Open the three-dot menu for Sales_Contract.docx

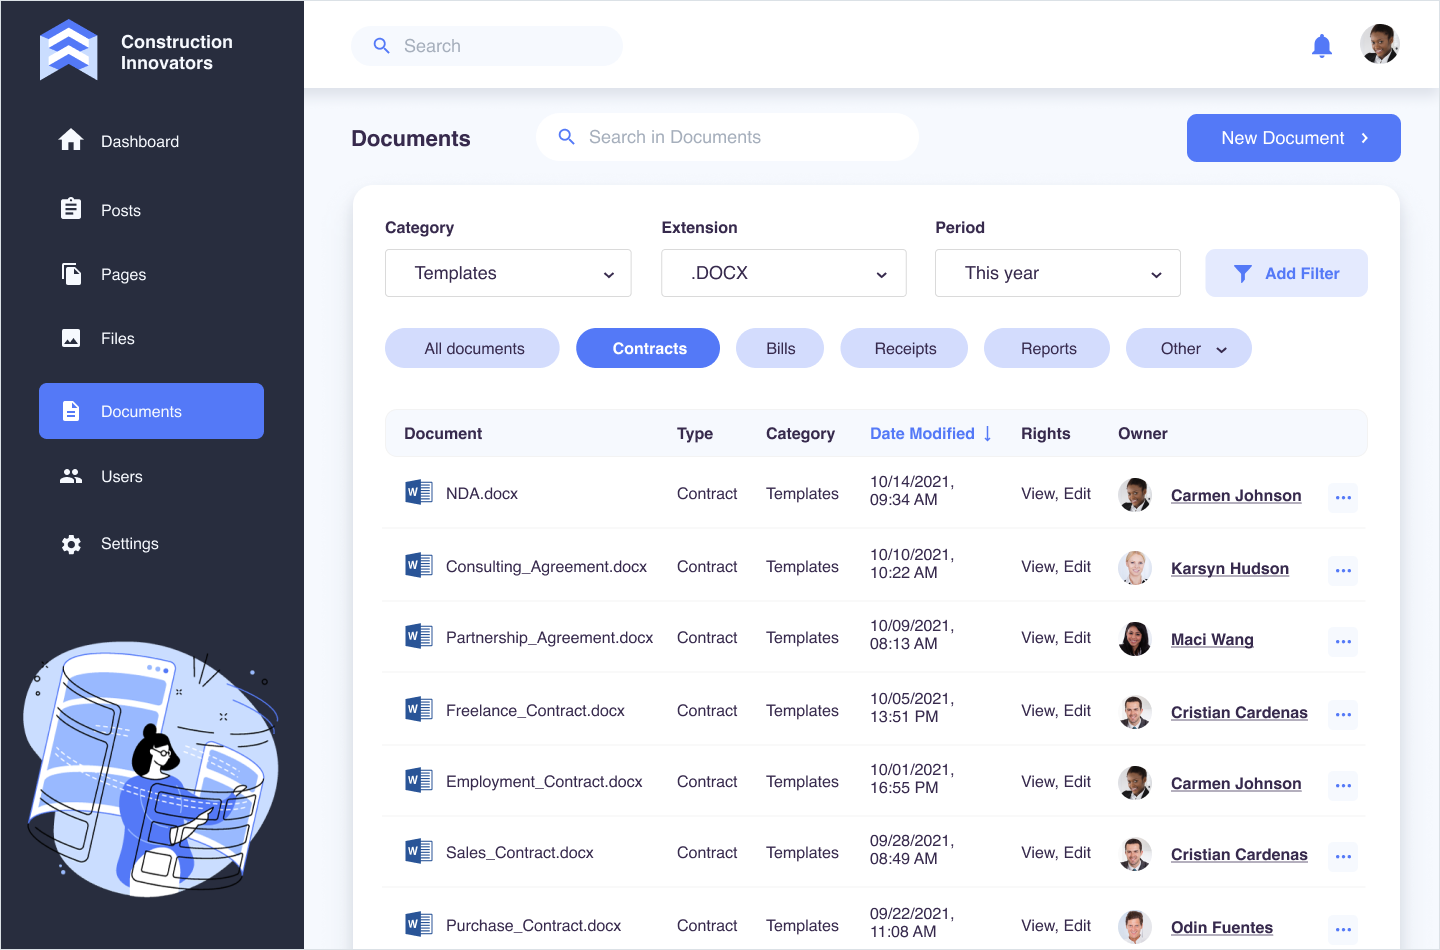tap(1342, 856)
